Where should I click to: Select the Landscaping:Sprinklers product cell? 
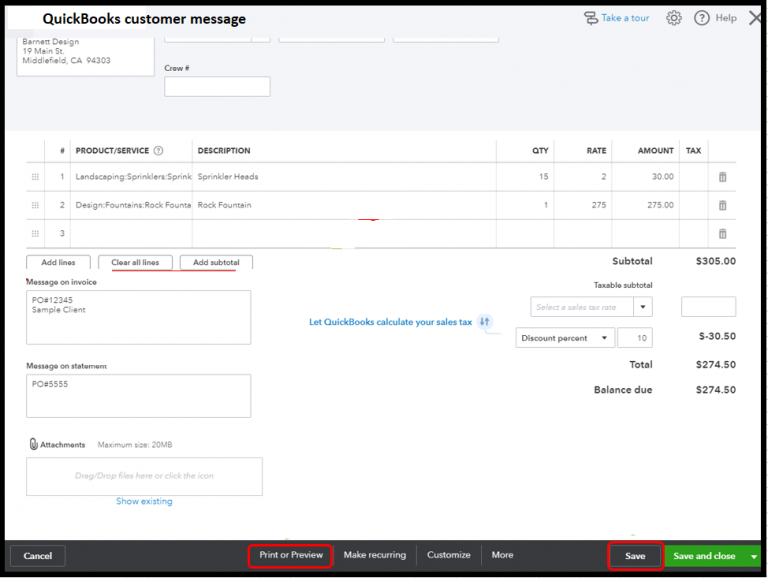click(133, 177)
